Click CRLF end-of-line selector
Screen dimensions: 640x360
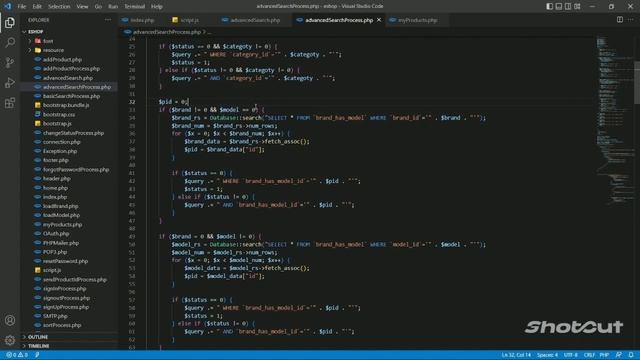click(589, 355)
